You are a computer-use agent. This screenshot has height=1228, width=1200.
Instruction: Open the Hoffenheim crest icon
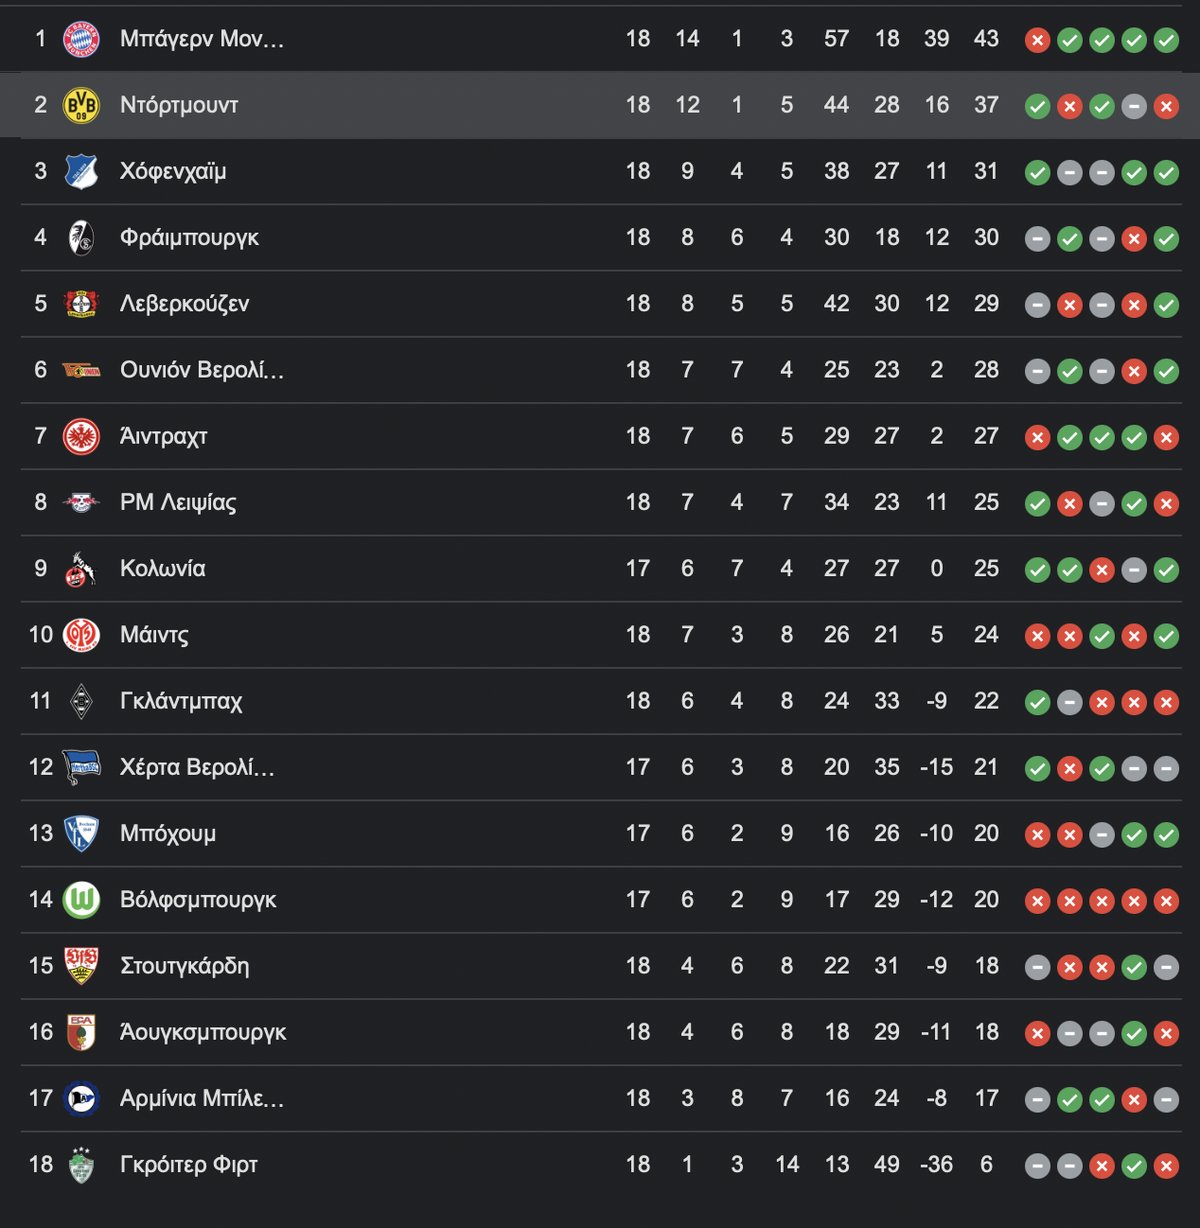click(81, 171)
